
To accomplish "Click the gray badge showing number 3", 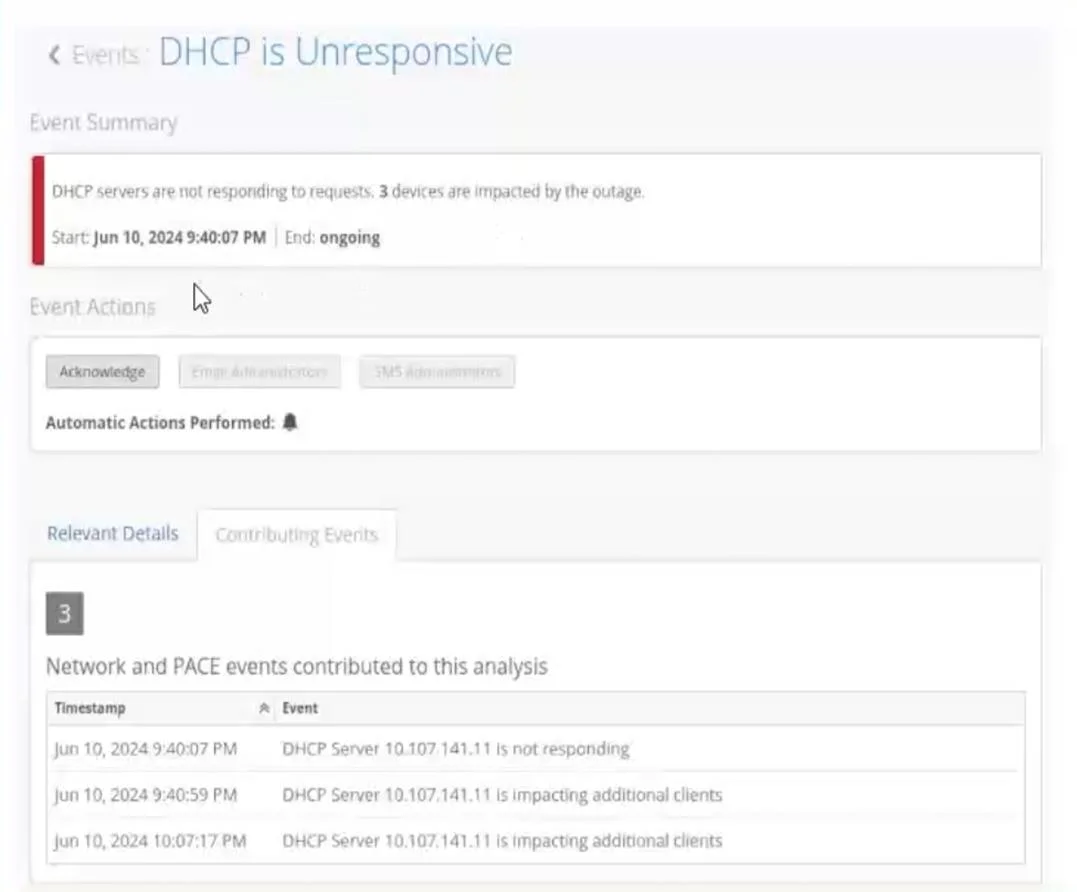I will (65, 613).
